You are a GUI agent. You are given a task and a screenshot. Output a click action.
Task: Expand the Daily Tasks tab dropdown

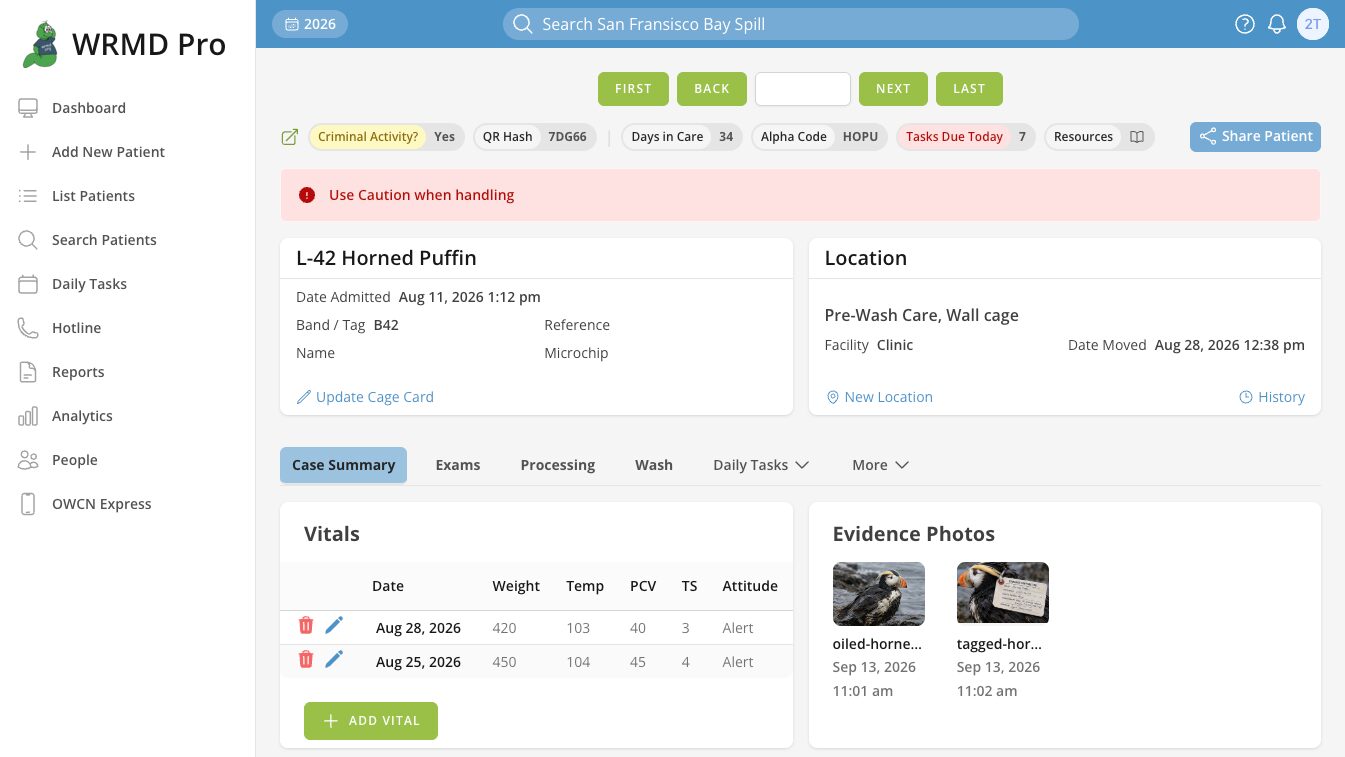[x=761, y=465]
